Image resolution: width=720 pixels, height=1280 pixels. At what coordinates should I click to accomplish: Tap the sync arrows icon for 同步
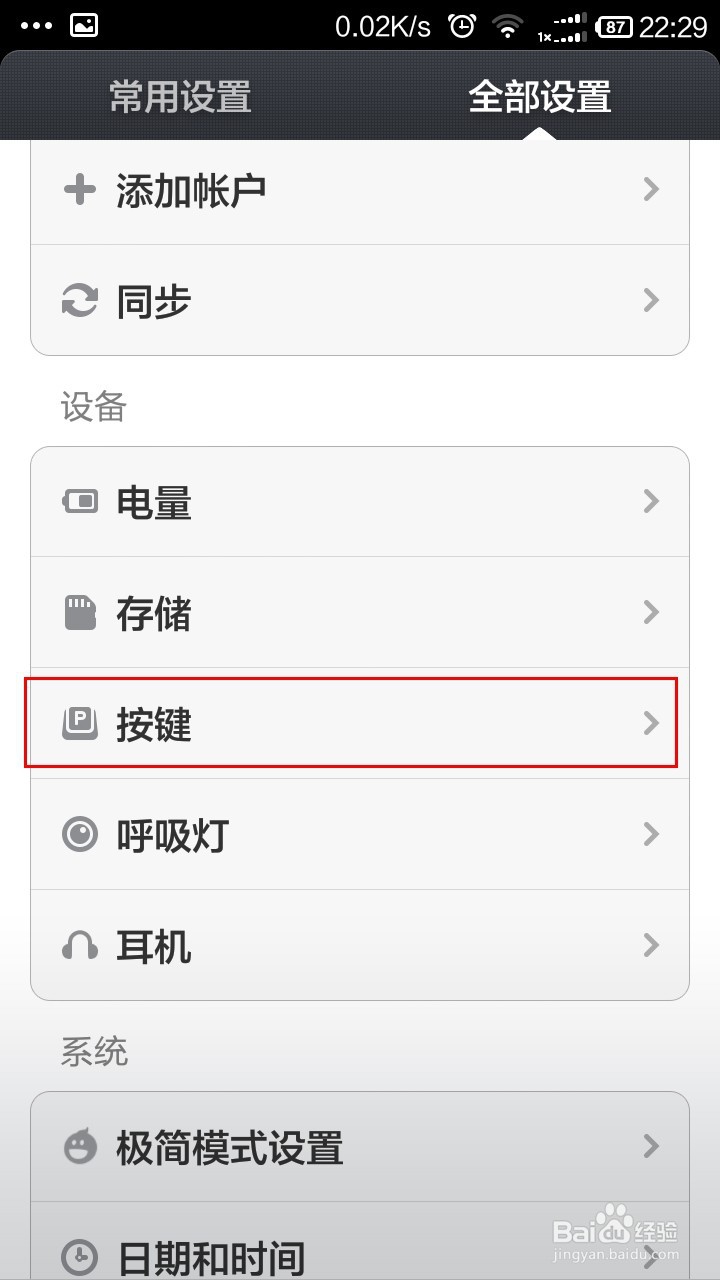tap(79, 300)
